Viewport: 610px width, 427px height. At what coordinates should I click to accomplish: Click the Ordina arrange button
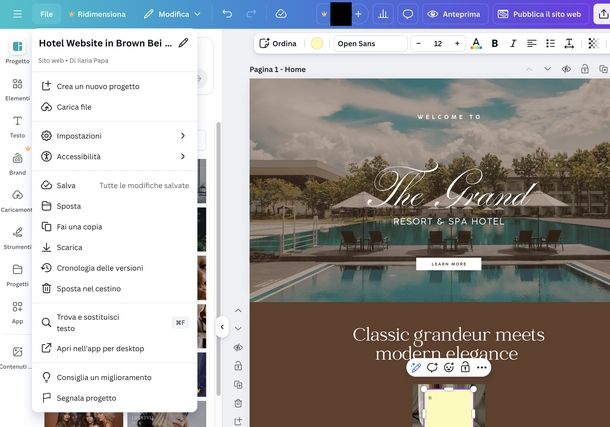tap(278, 44)
